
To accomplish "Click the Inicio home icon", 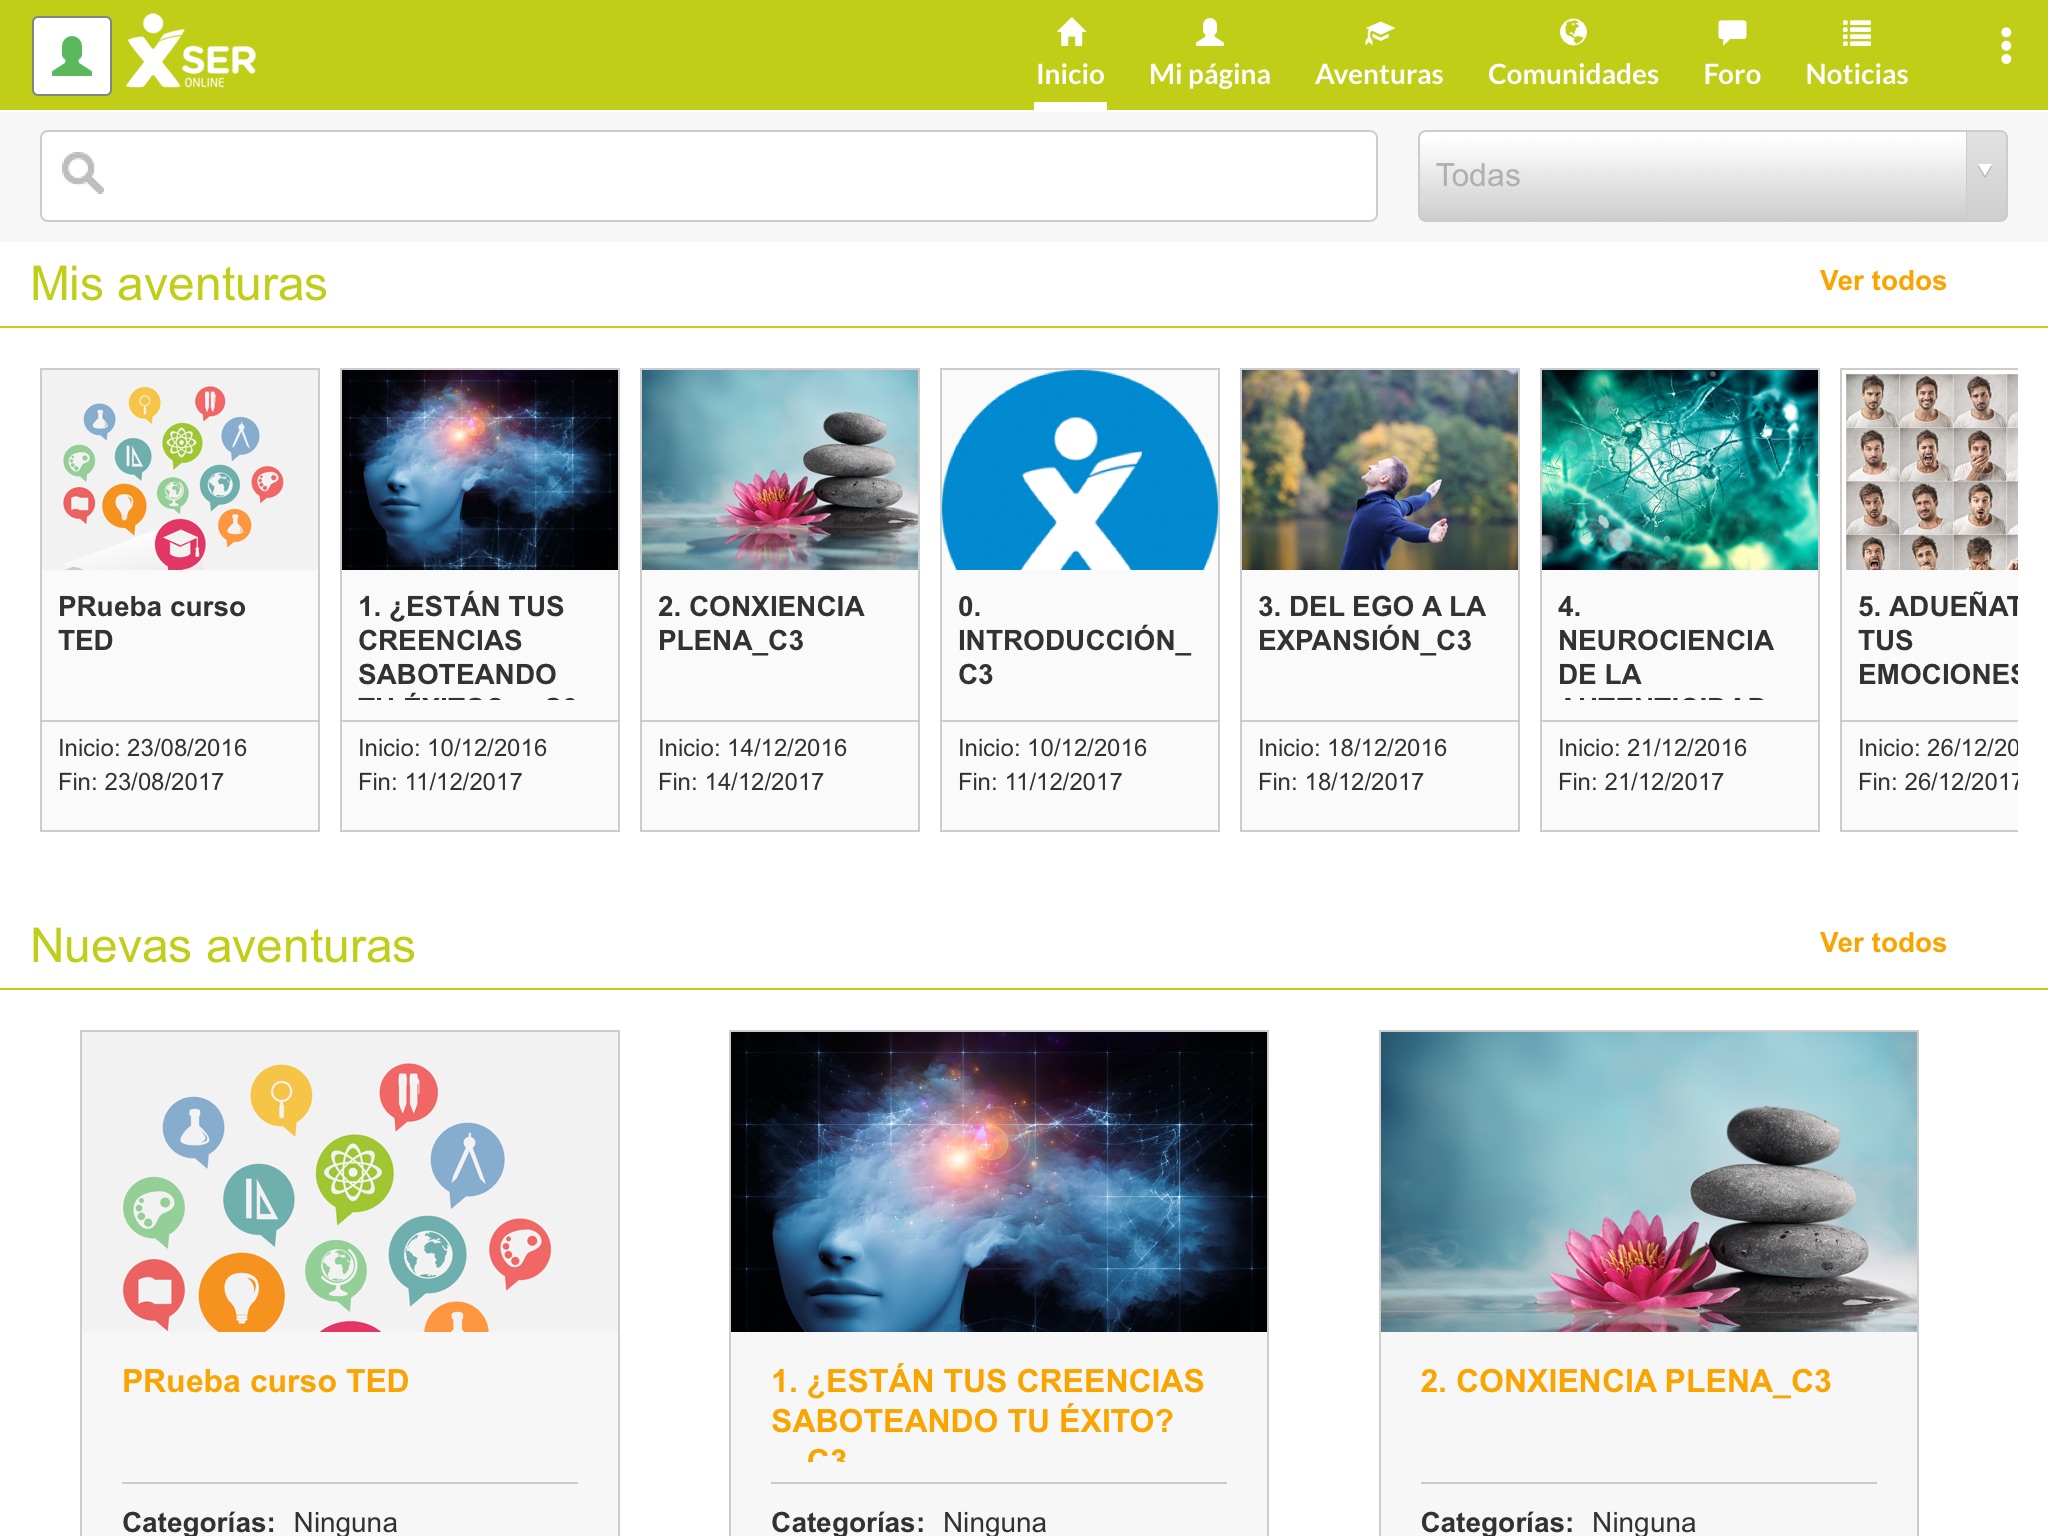I will click(x=1070, y=33).
